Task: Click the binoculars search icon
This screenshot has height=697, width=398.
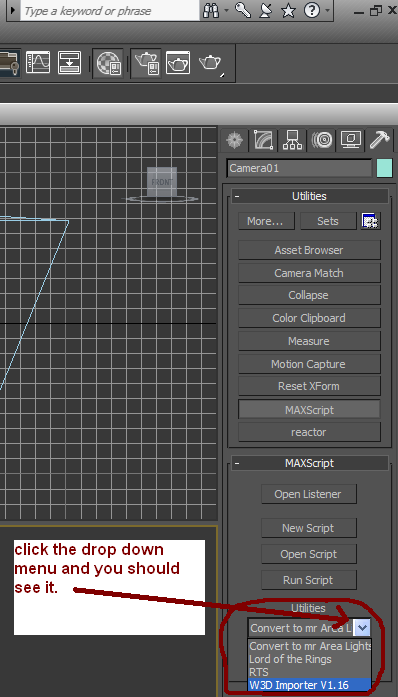Action: pos(211,11)
